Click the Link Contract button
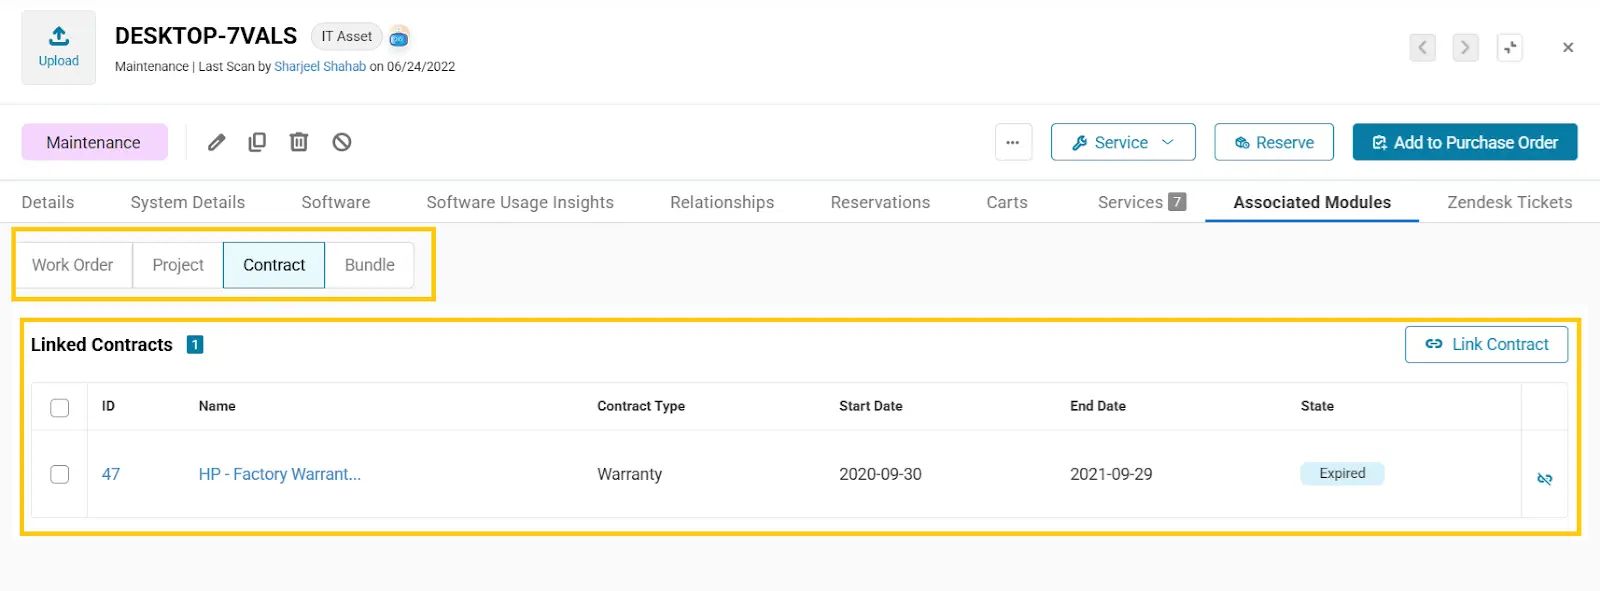The height and width of the screenshot is (591, 1600). 1486,344
